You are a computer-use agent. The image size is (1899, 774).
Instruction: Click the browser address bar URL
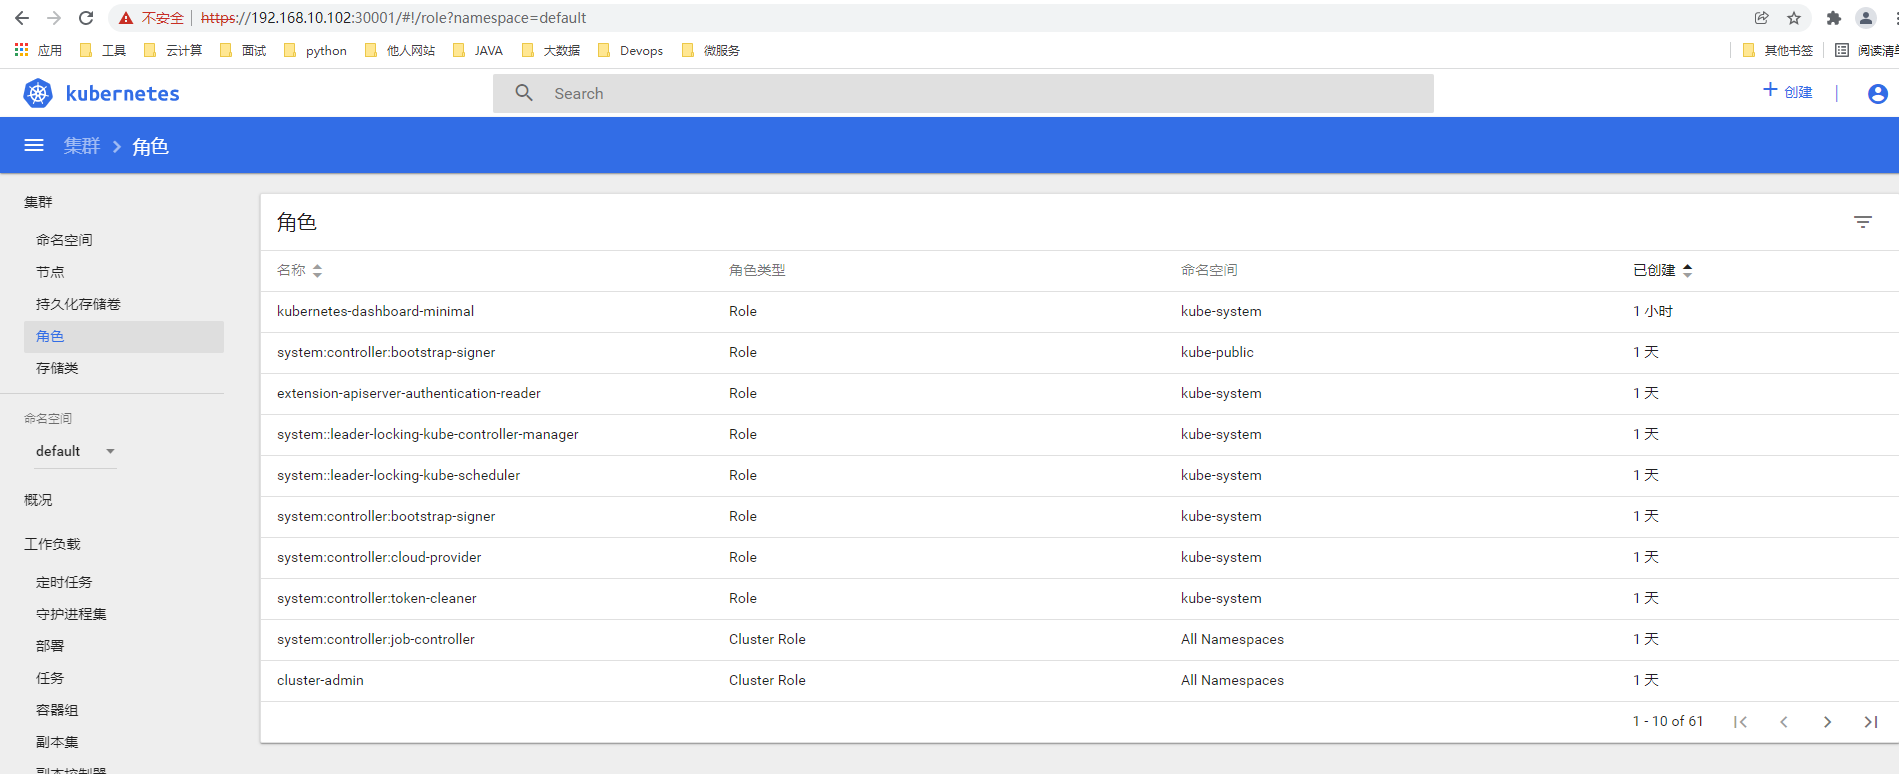point(394,18)
